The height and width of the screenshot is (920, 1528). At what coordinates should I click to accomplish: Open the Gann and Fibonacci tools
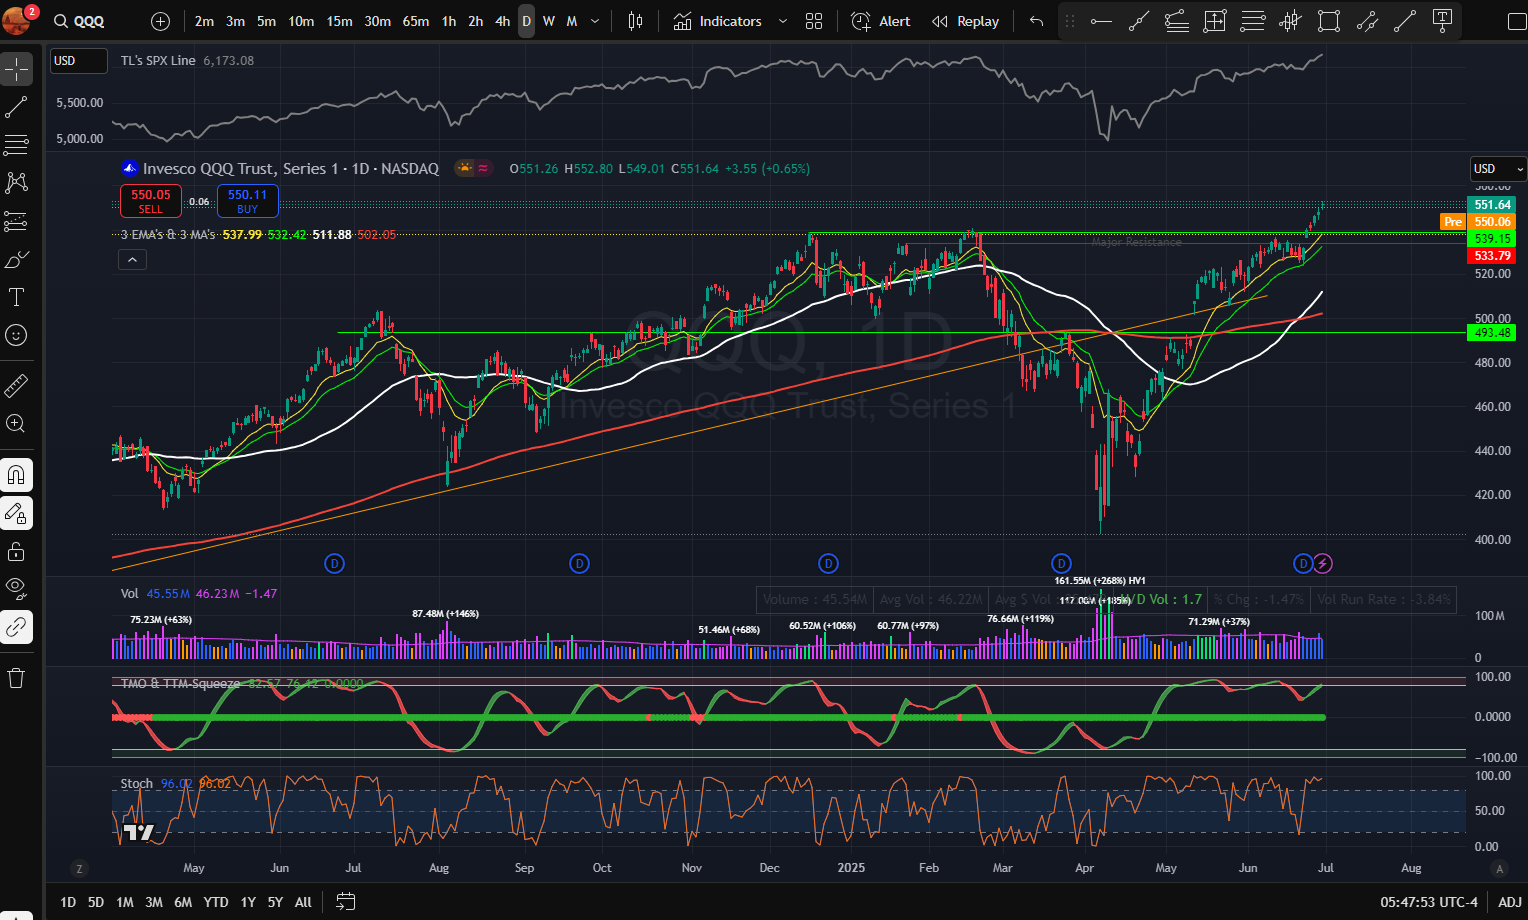[16, 145]
